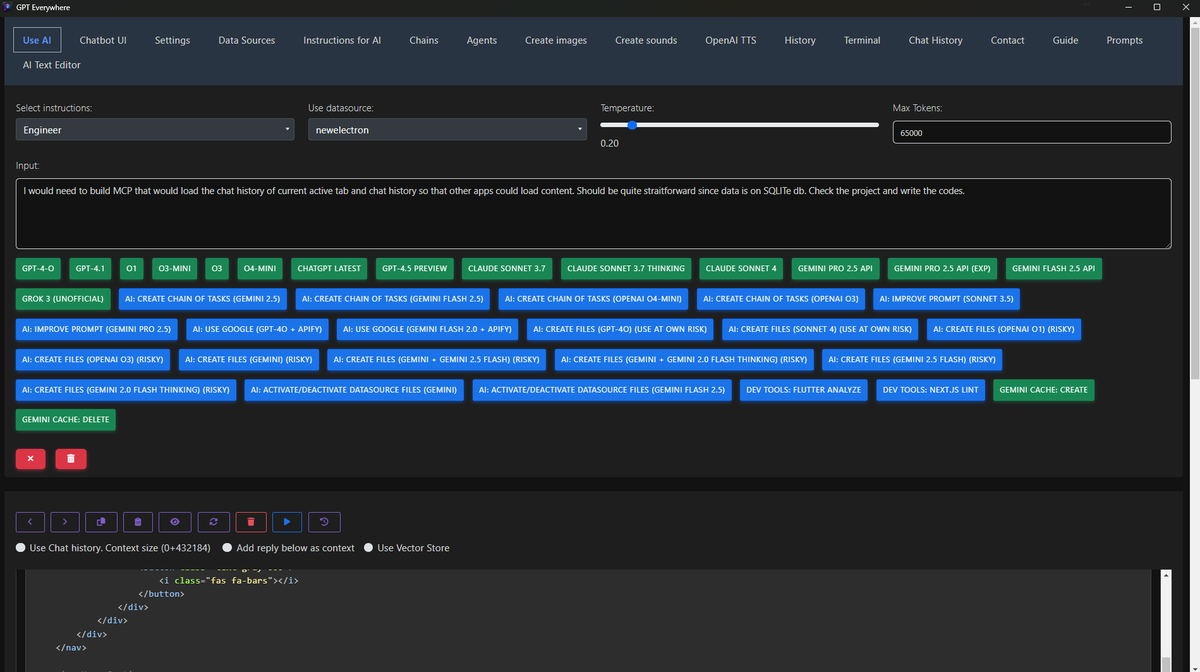
Task: Switch to the Chatbot UI tab
Action: (103, 40)
